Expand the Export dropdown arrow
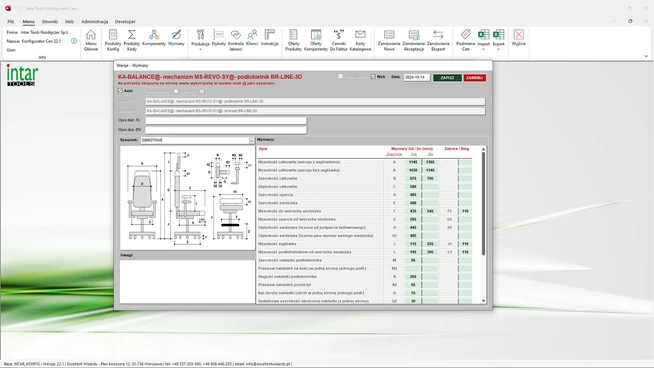 pos(498,50)
